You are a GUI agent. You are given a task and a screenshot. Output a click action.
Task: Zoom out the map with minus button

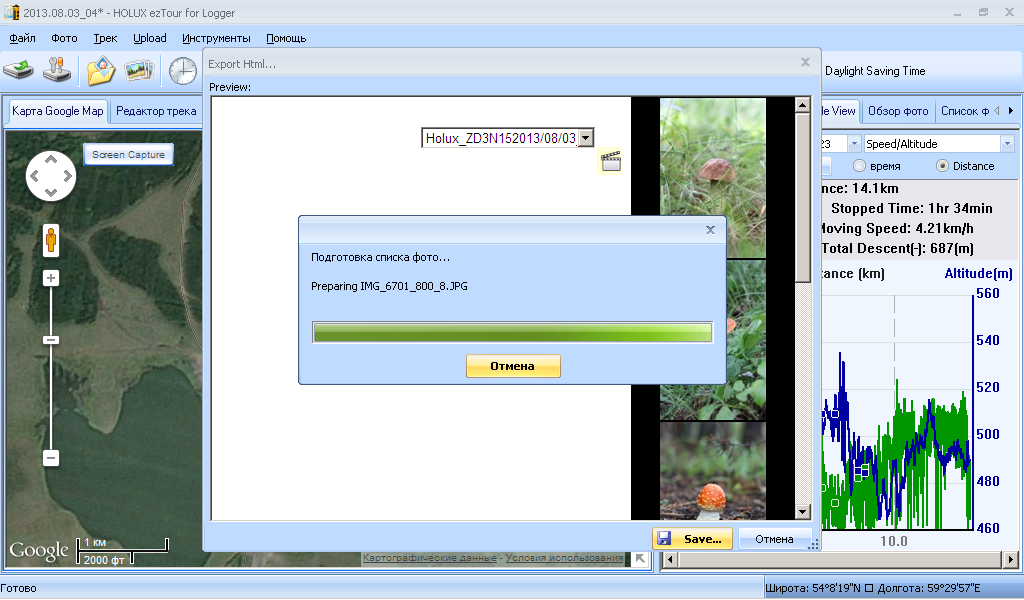point(51,458)
